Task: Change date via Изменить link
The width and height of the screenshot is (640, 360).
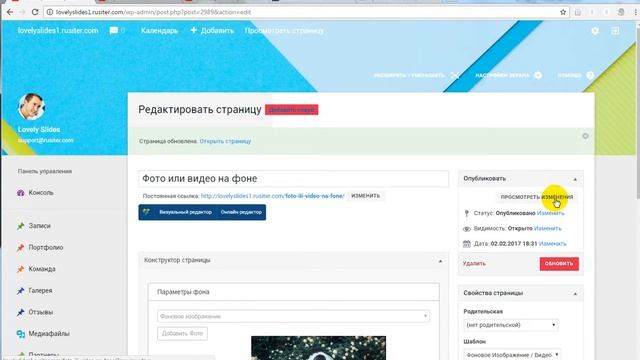Action: tap(552, 244)
